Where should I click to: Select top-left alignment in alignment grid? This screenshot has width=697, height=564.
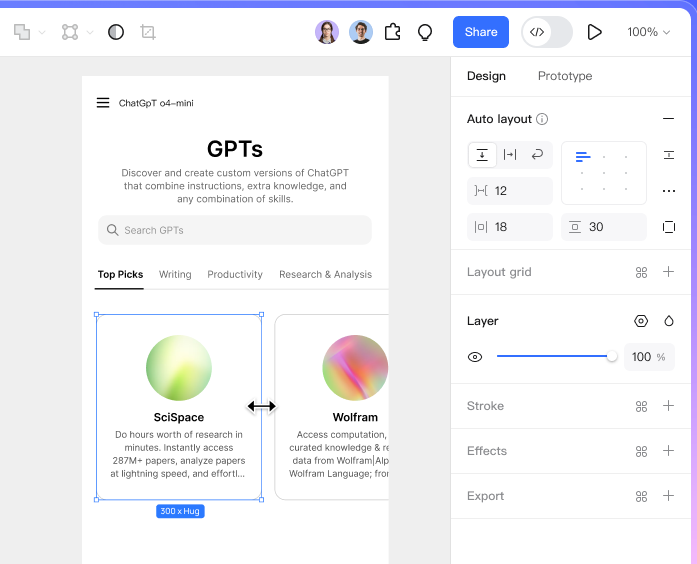tap(583, 156)
